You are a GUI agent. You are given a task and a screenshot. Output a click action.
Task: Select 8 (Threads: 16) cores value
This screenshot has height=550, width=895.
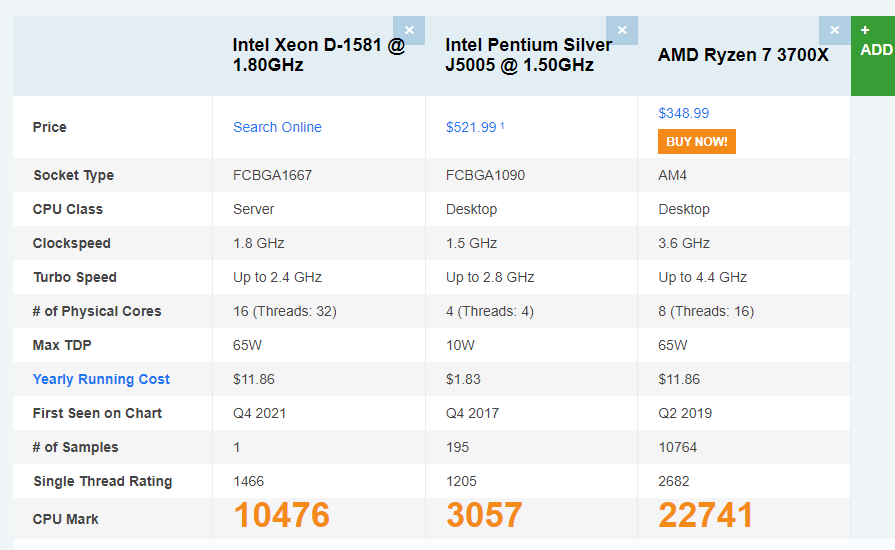point(706,312)
